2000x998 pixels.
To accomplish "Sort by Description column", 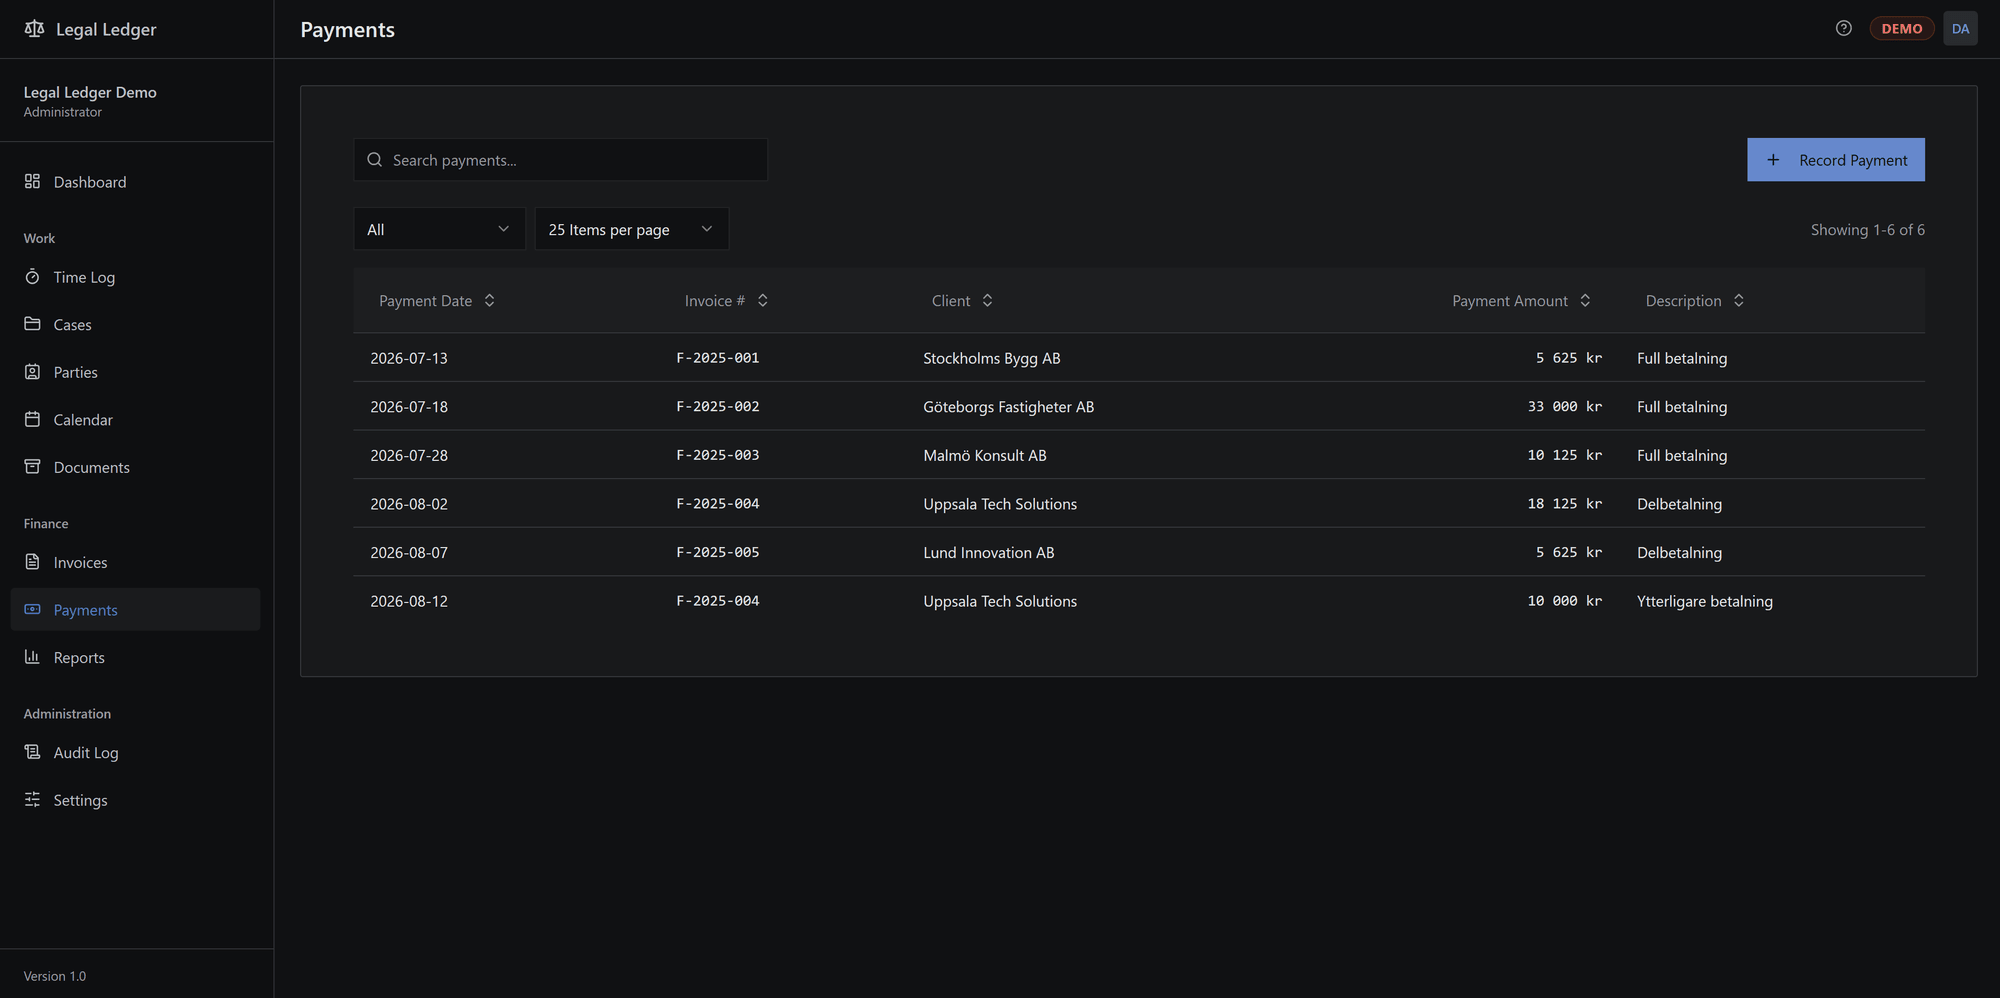I will pyautogui.click(x=1695, y=301).
